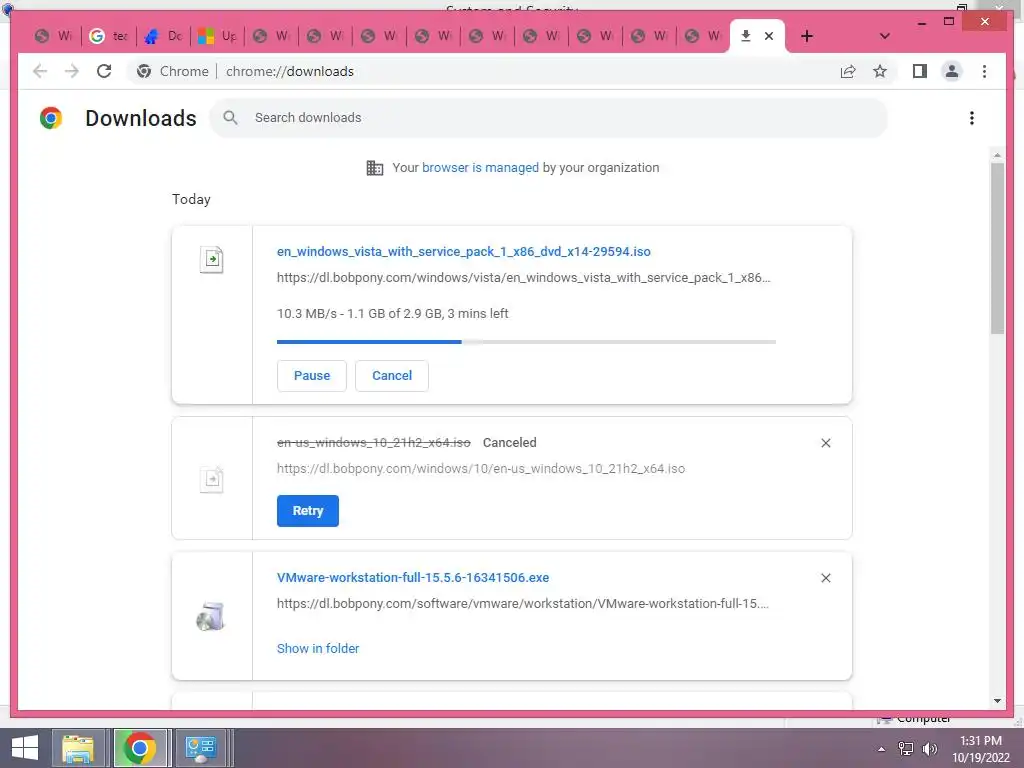Reload the downloads page
The height and width of the screenshot is (768, 1024).
pyautogui.click(x=104, y=71)
